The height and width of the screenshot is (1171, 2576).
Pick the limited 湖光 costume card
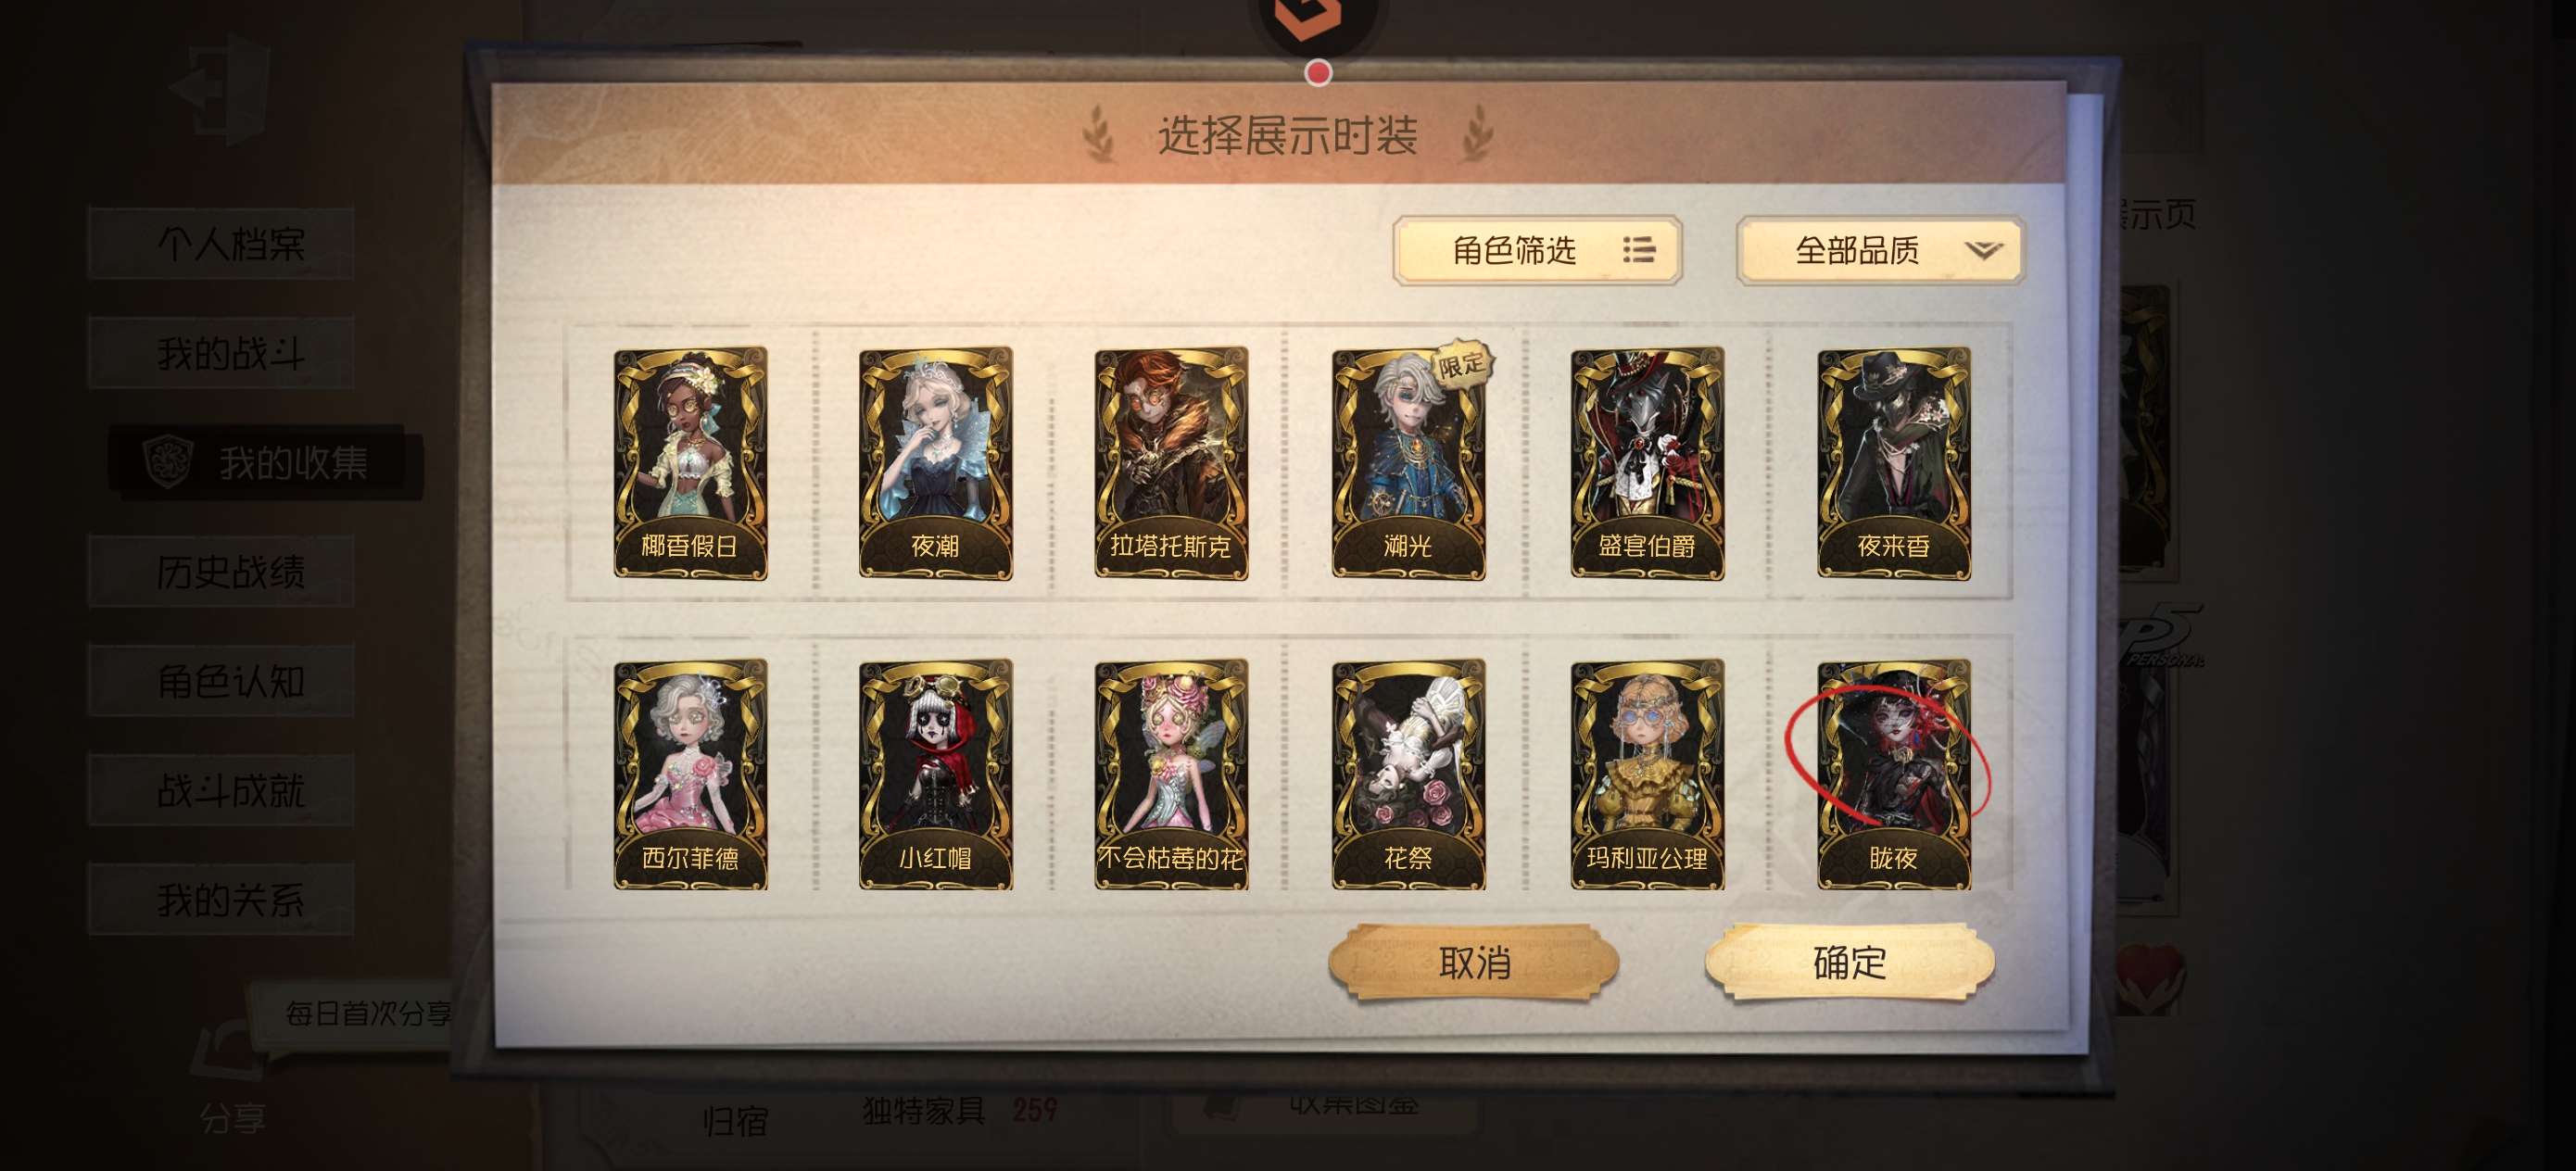click(1408, 463)
